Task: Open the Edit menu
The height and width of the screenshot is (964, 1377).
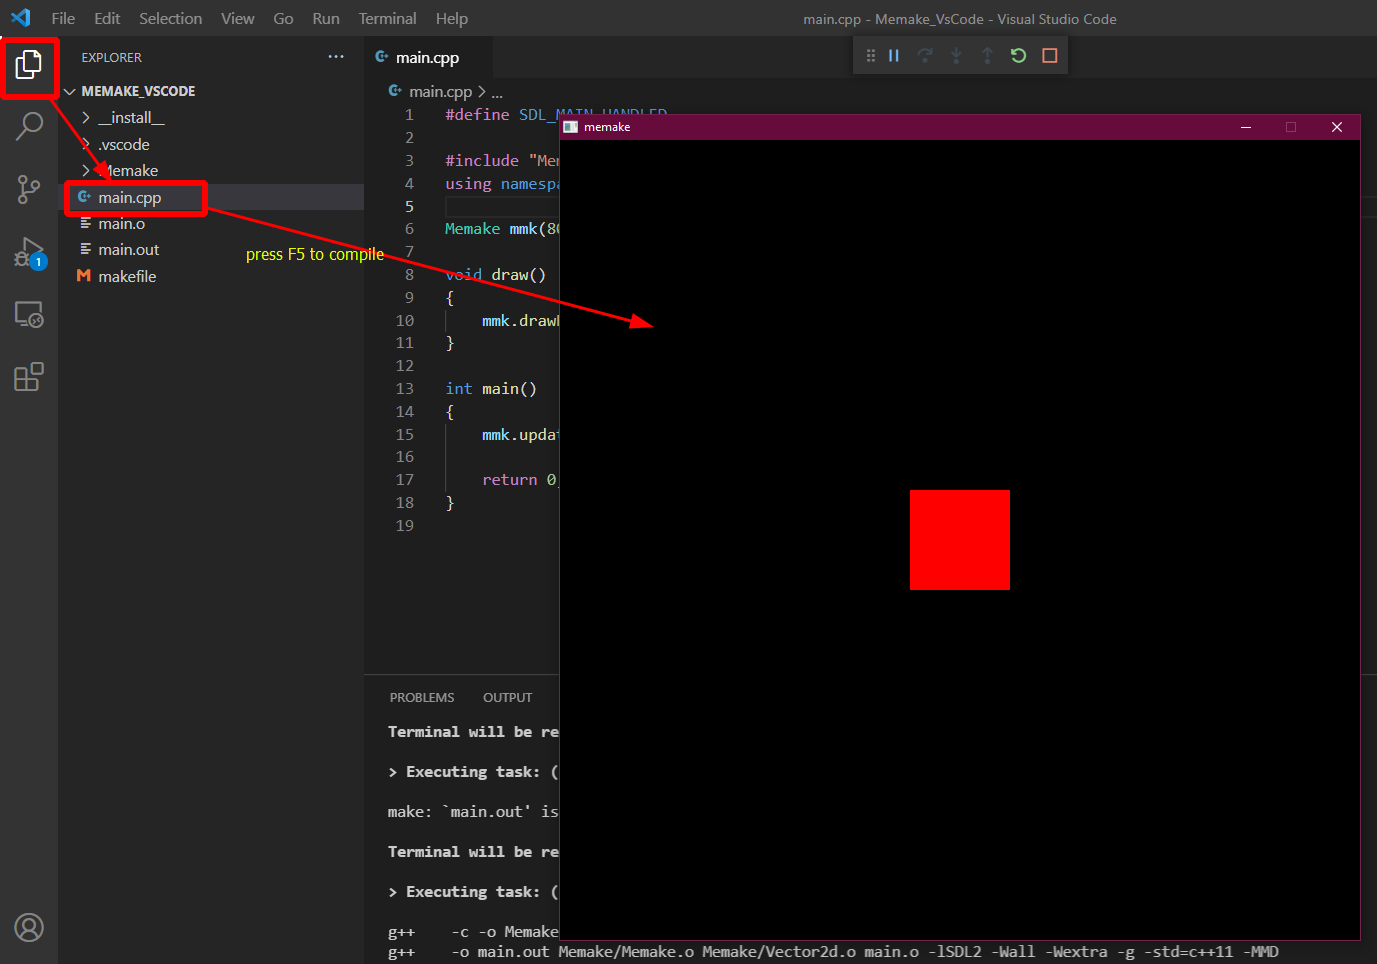Action: pyautogui.click(x=107, y=18)
